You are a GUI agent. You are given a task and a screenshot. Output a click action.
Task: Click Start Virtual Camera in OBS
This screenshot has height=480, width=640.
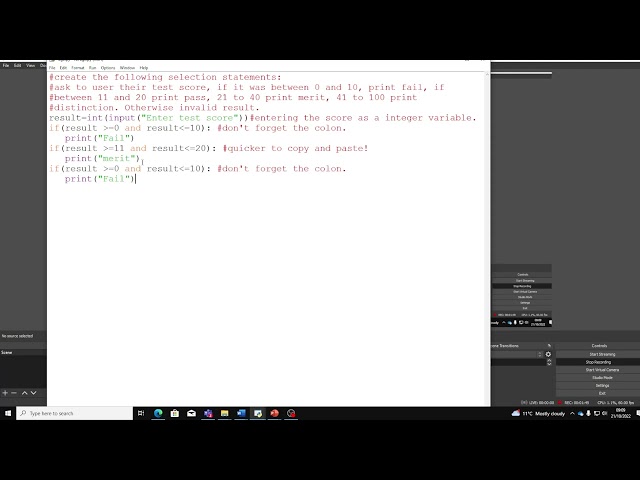602,370
